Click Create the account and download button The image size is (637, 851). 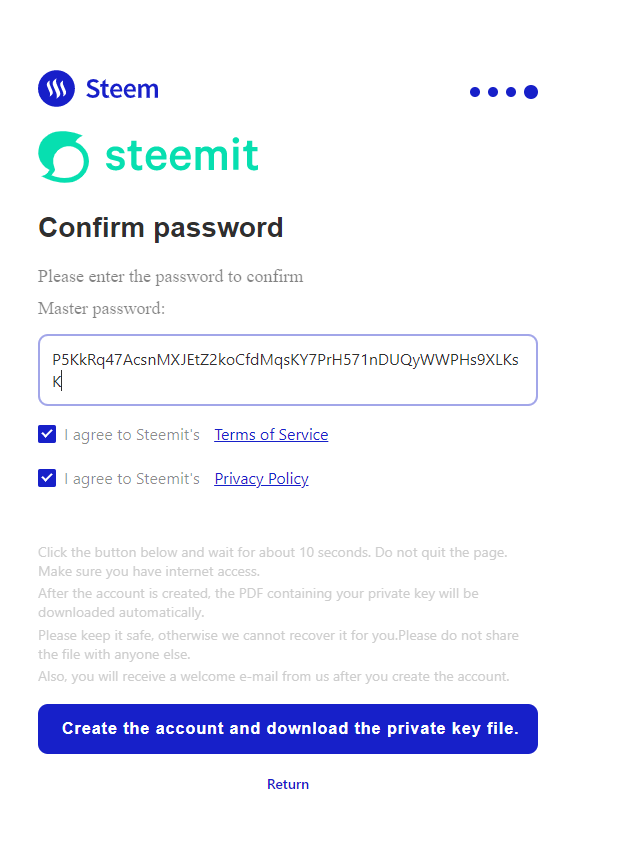coord(288,729)
